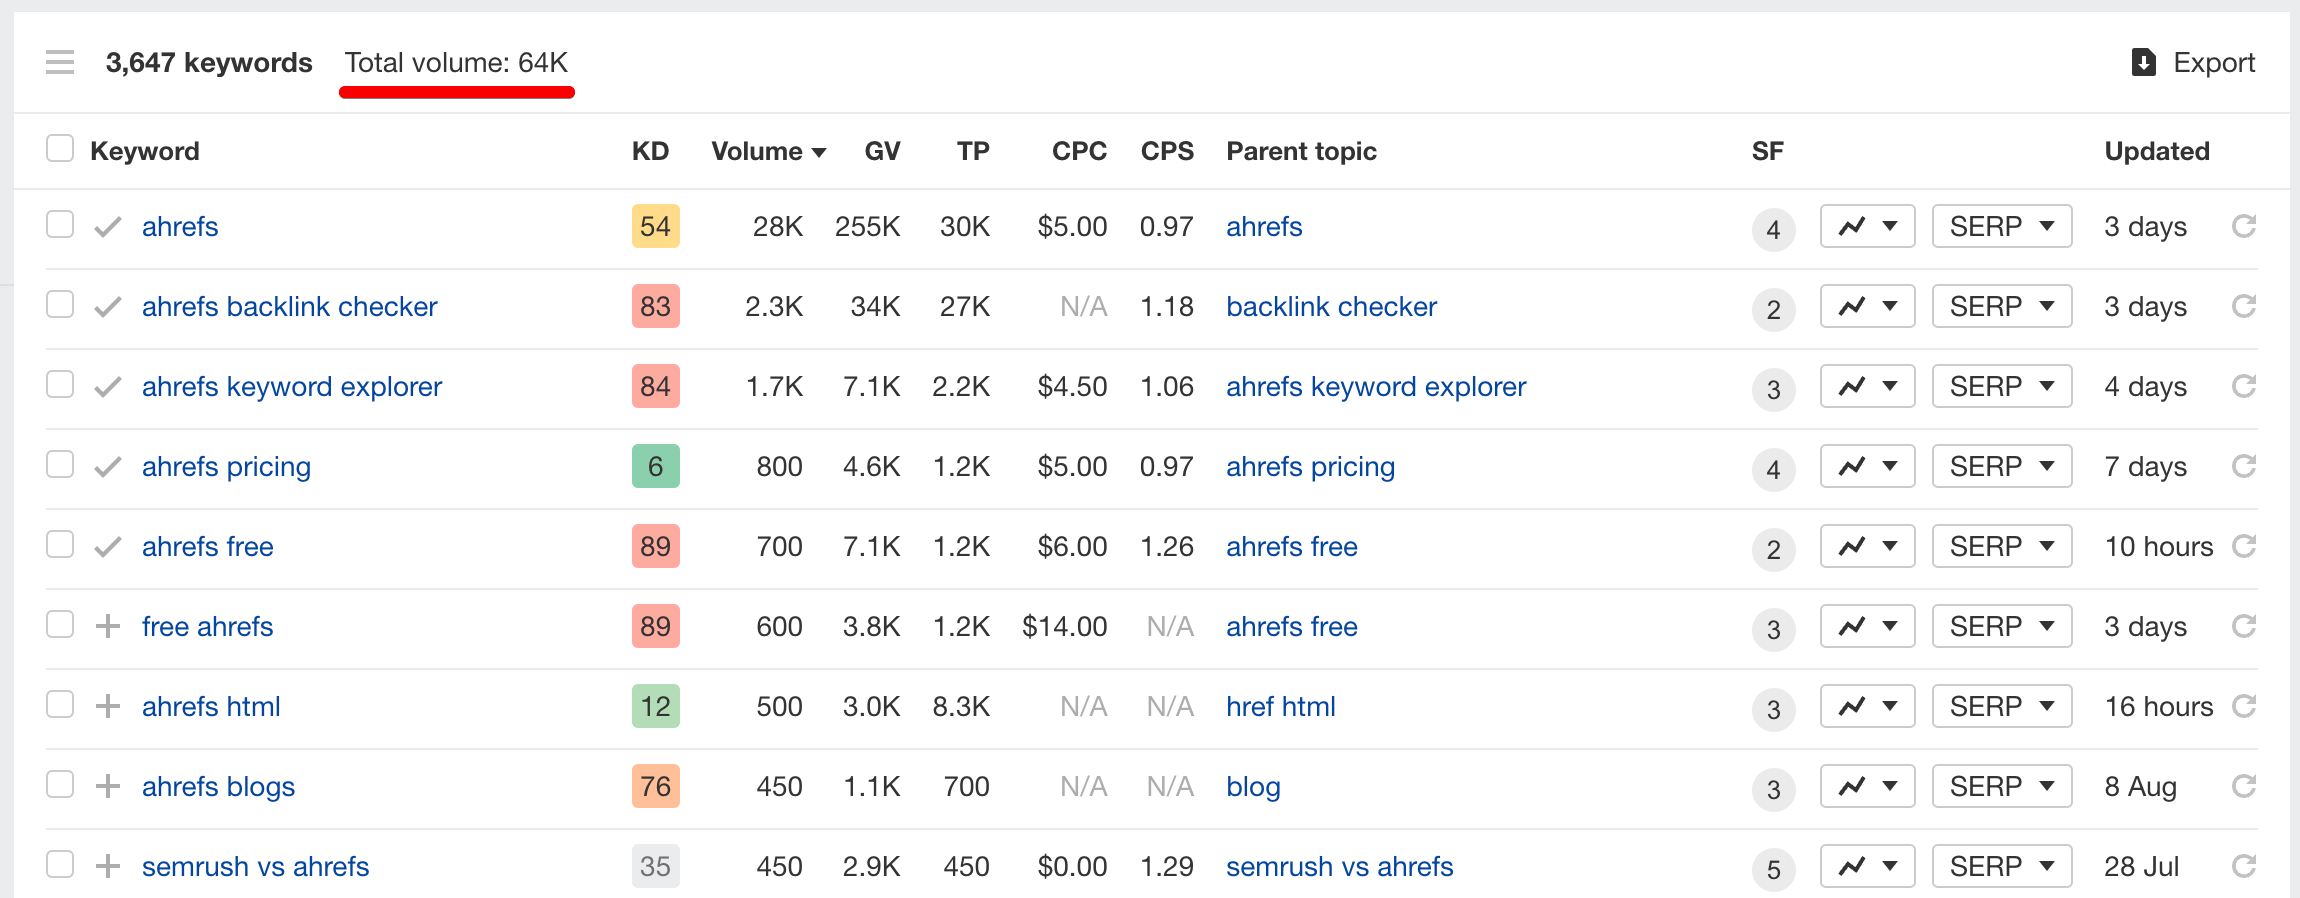
Task: Click the 'Total volume: 64K' text
Action: coord(456,63)
